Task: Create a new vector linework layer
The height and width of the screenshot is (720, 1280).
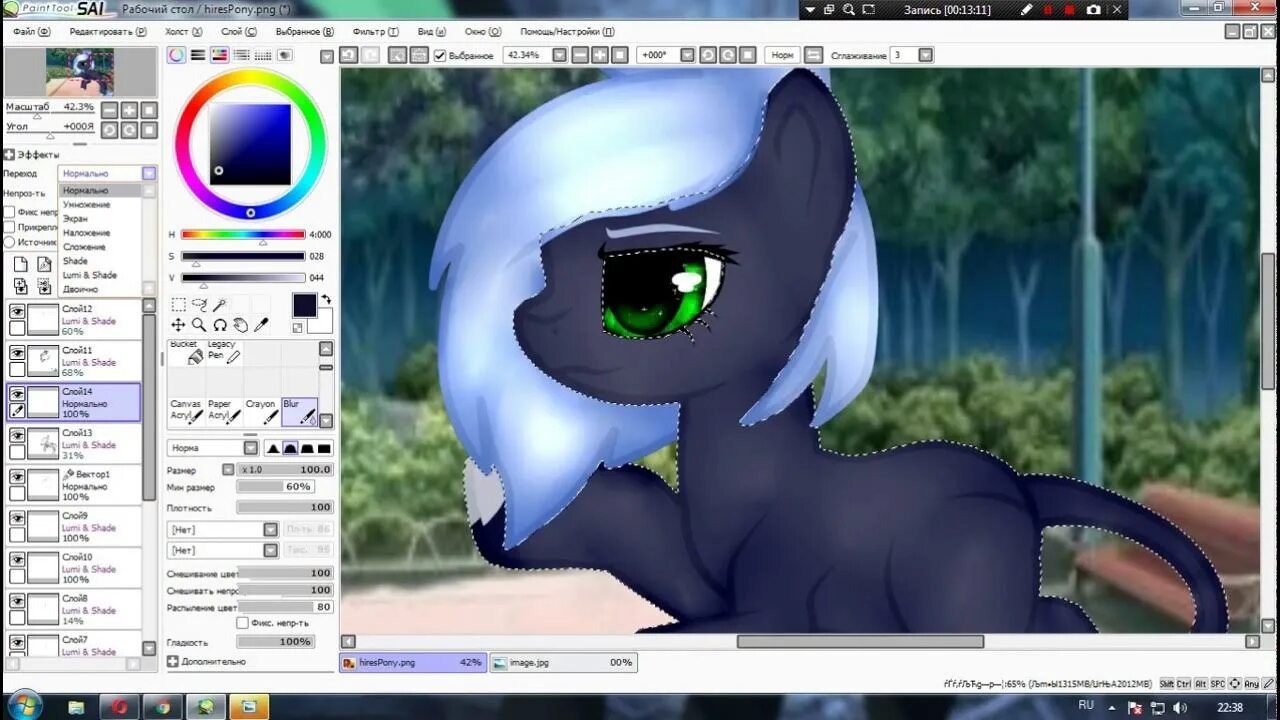Action: coord(44,264)
